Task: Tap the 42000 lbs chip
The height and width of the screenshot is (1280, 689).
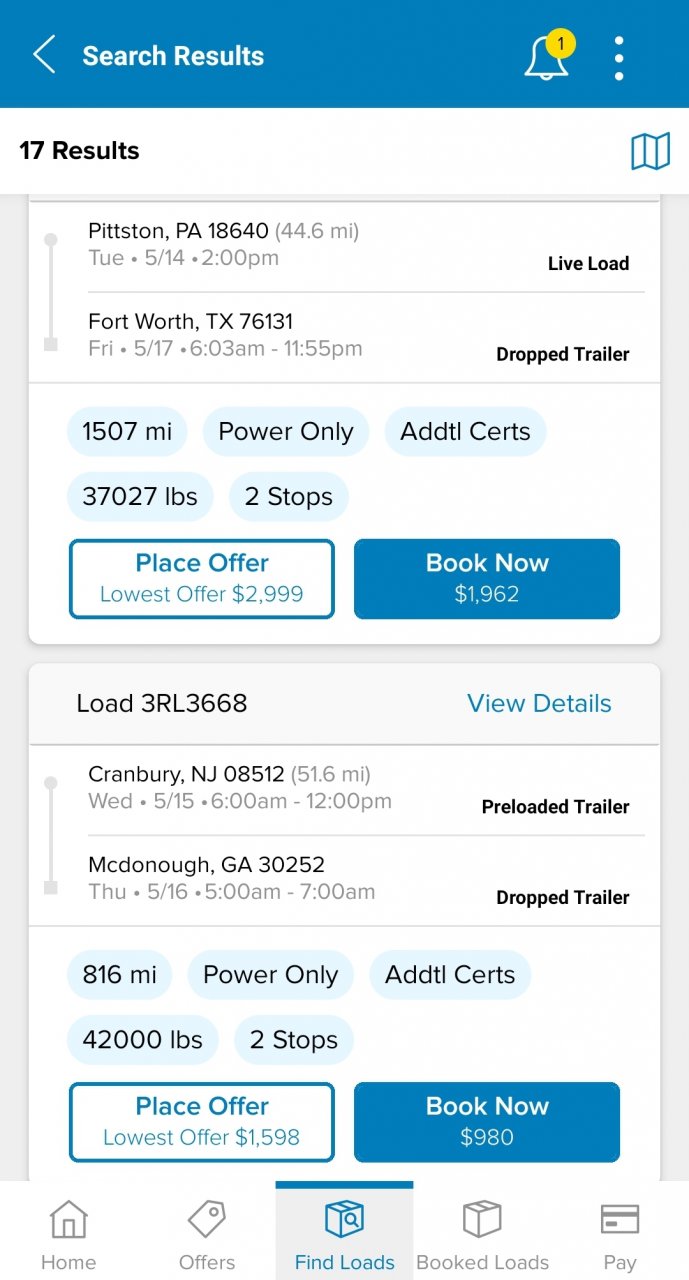Action: (x=142, y=1040)
